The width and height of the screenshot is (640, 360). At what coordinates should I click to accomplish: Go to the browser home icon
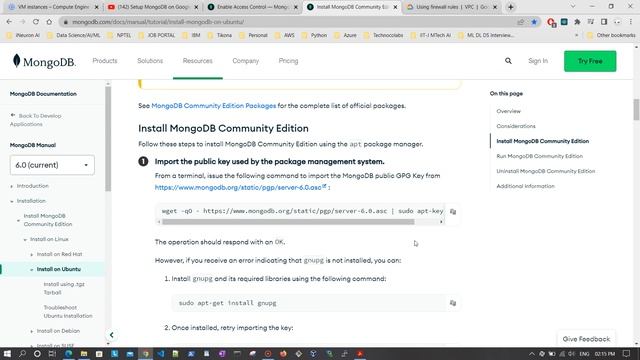click(49, 22)
